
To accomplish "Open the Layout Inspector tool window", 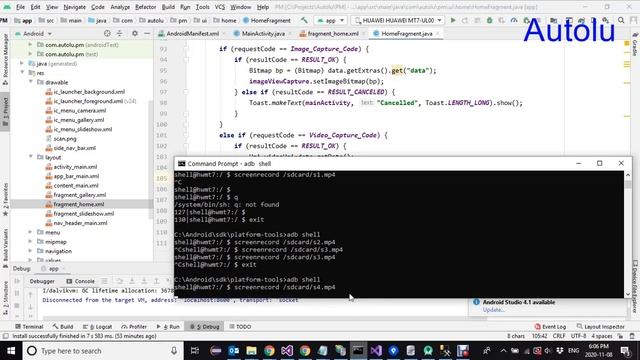I will pyautogui.click(x=600, y=327).
